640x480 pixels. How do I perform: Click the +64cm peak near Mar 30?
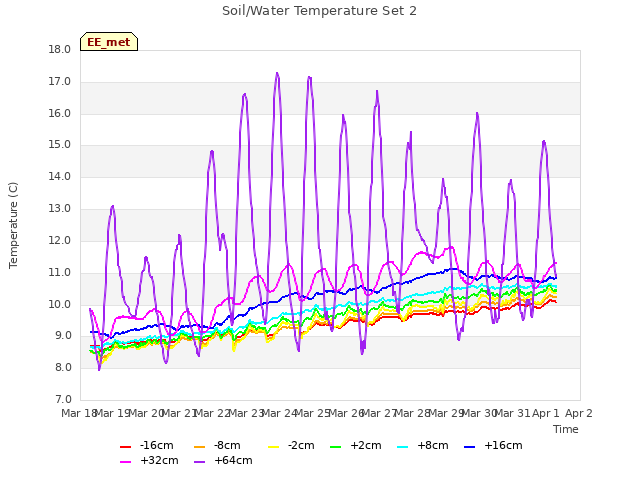click(x=477, y=113)
